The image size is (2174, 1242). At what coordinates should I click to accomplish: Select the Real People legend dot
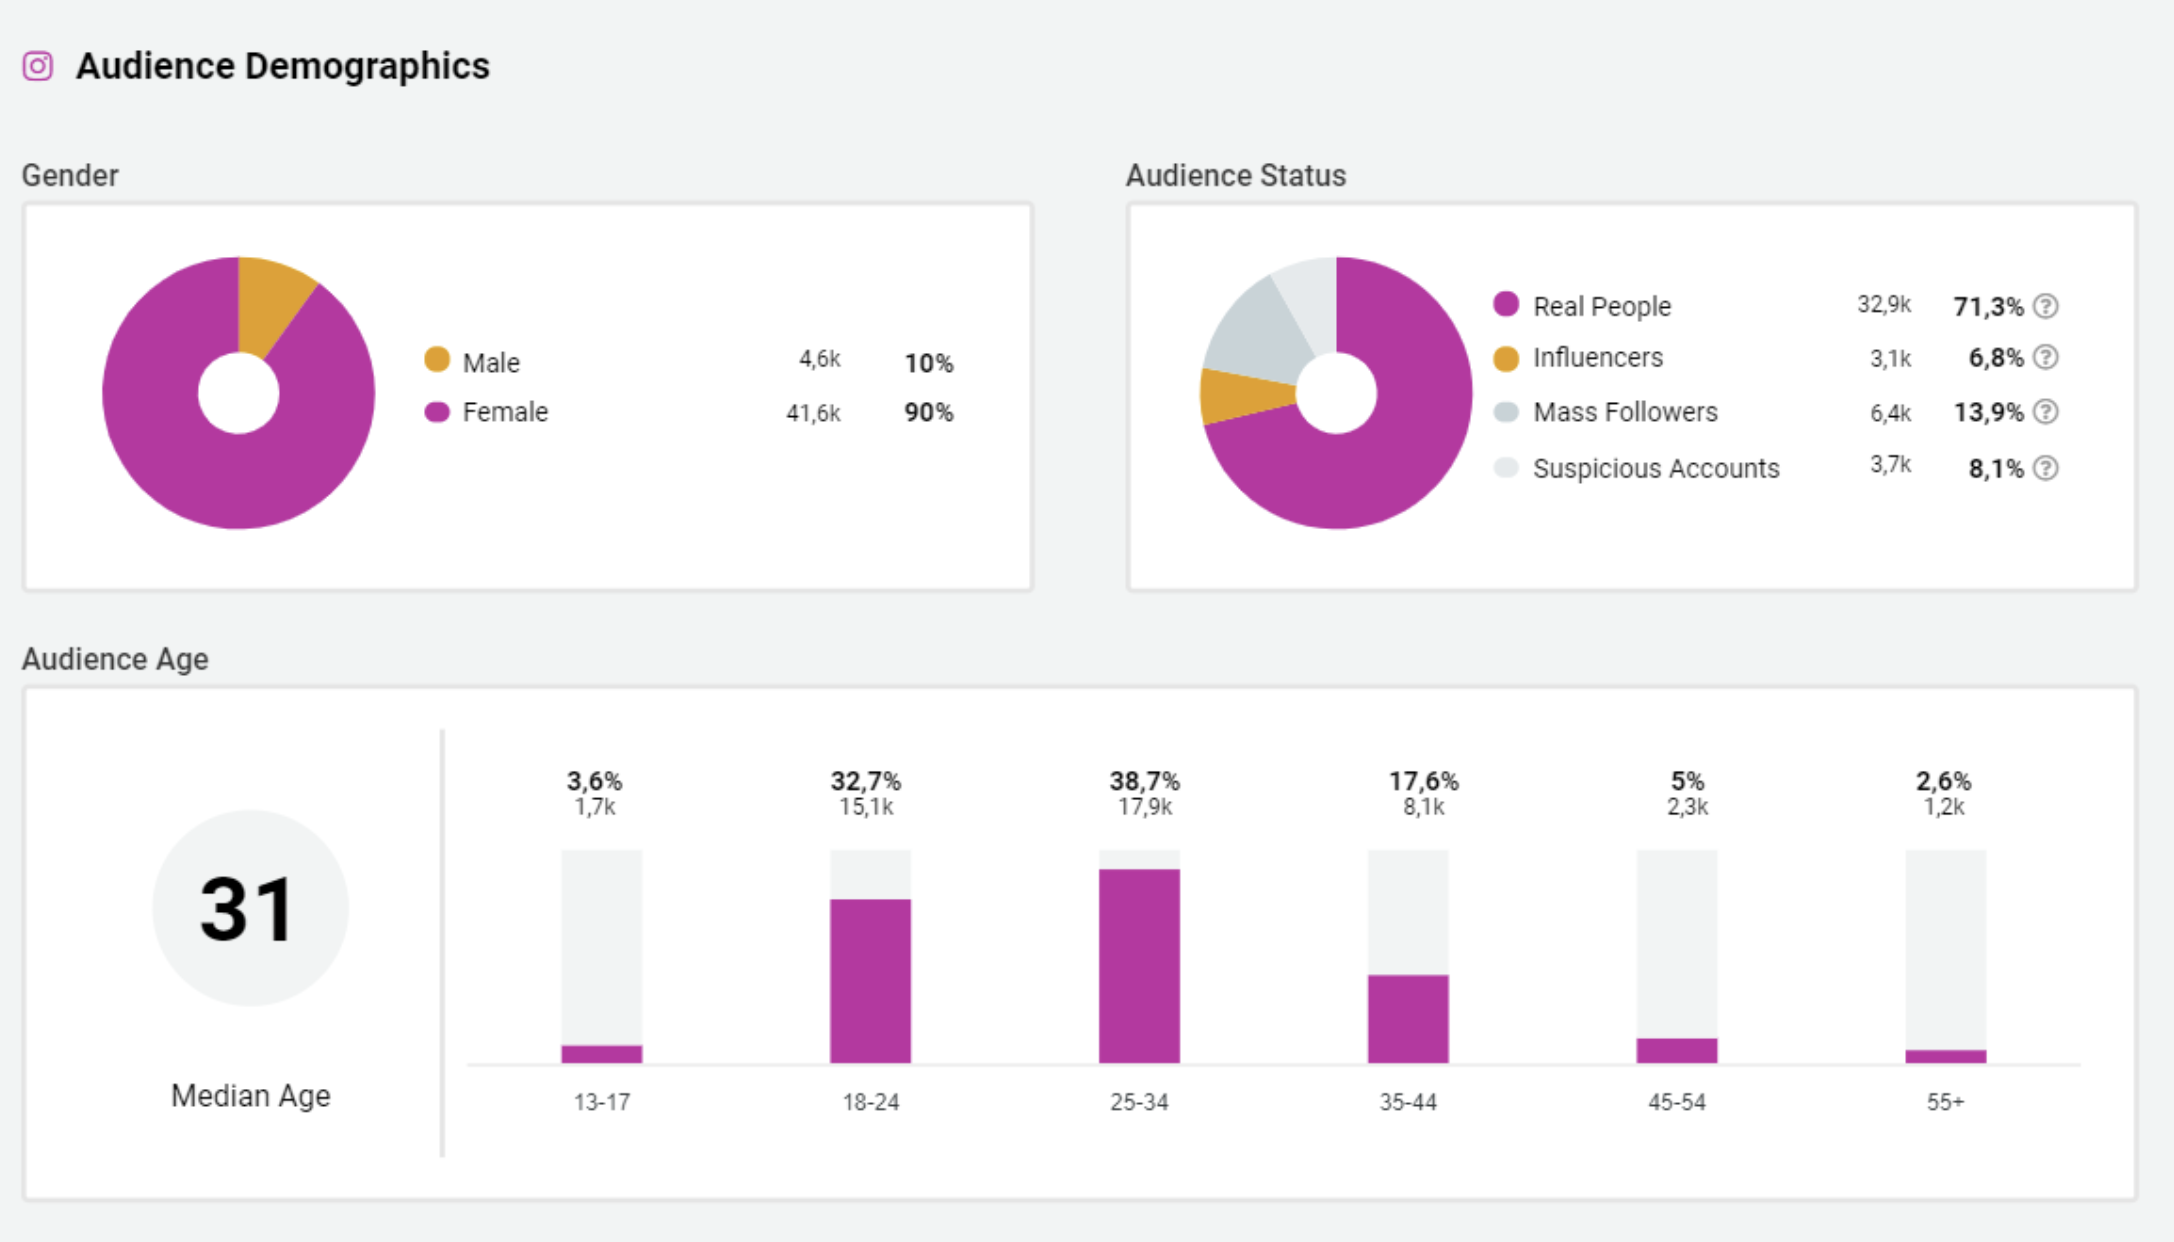coord(1506,304)
